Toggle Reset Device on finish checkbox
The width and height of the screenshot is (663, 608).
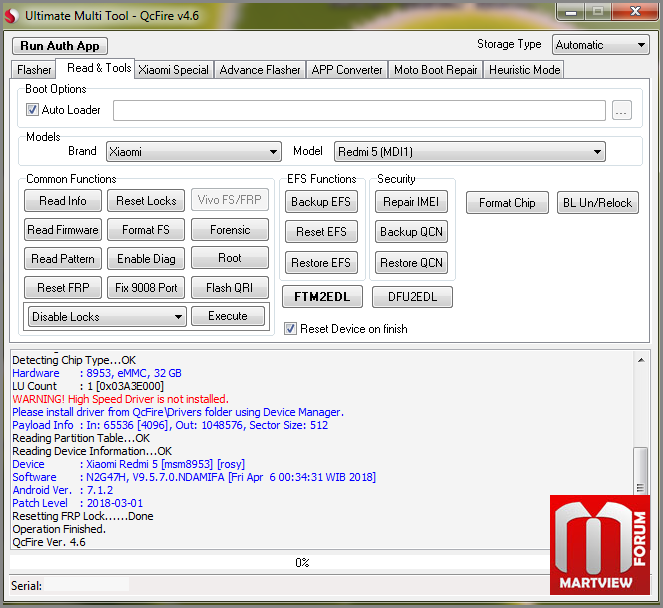click(x=290, y=329)
